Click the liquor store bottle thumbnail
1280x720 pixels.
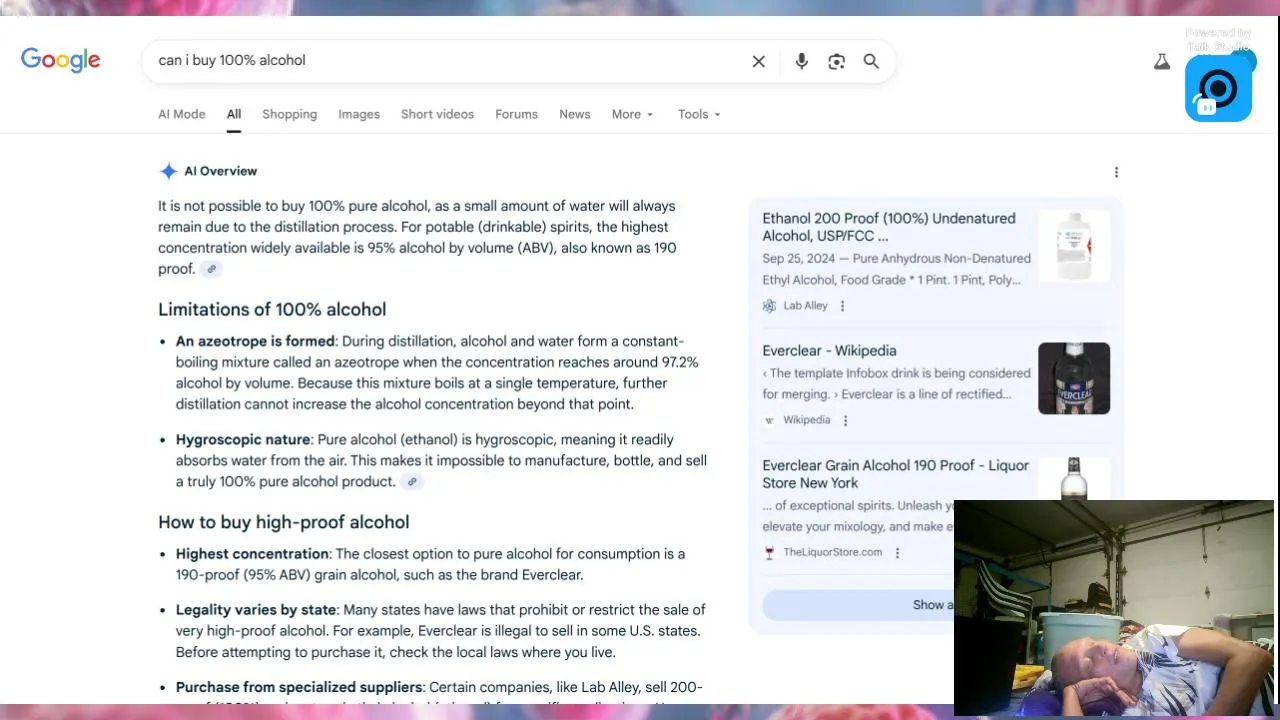tap(1074, 479)
